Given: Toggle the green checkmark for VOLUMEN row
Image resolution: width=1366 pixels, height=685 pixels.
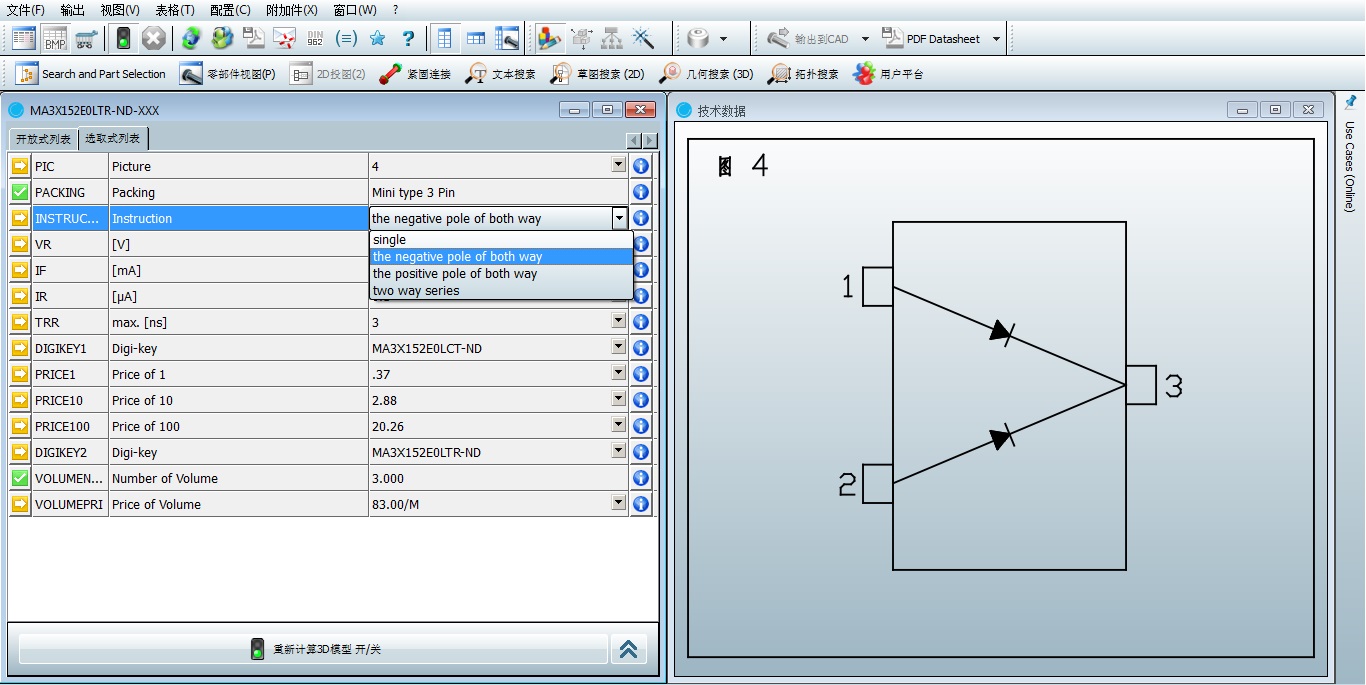Looking at the screenshot, I should point(20,478).
